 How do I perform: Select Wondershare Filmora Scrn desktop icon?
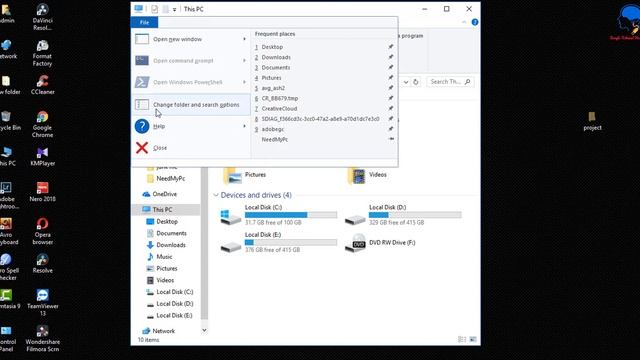pos(42,338)
